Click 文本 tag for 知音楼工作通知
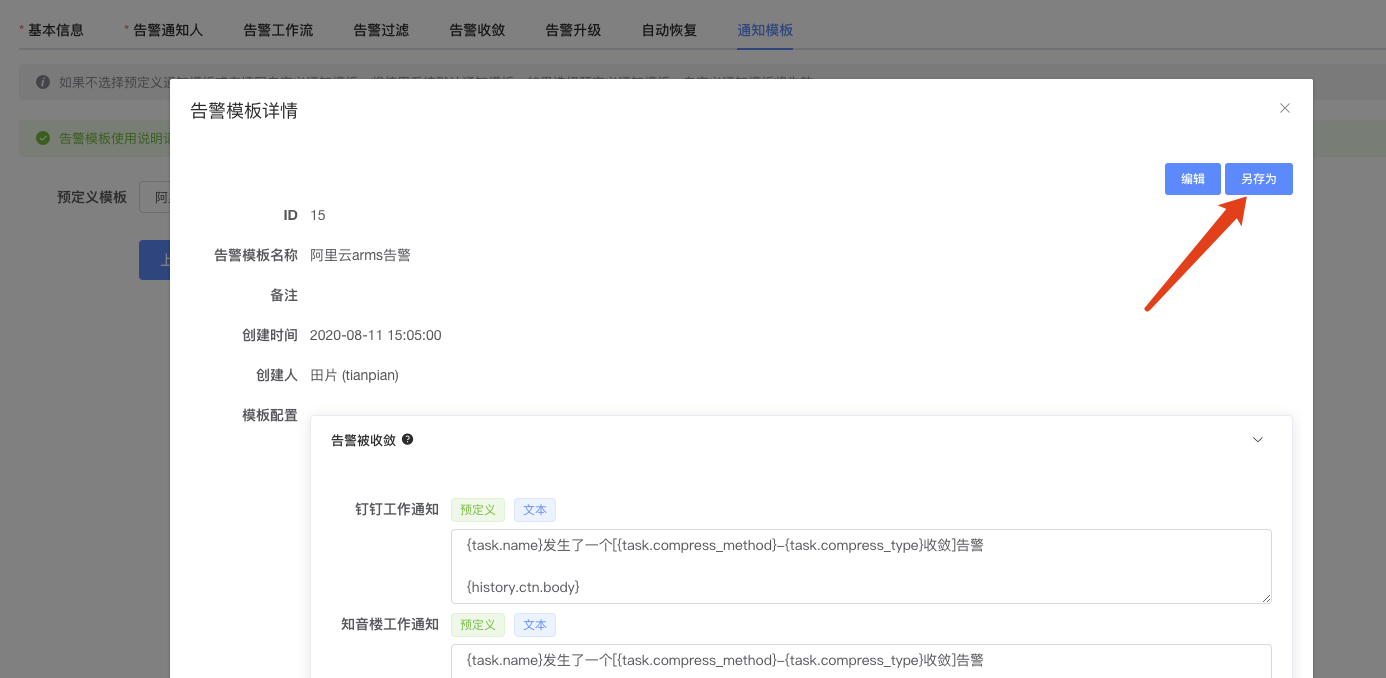The height and width of the screenshot is (678, 1386). click(535, 625)
